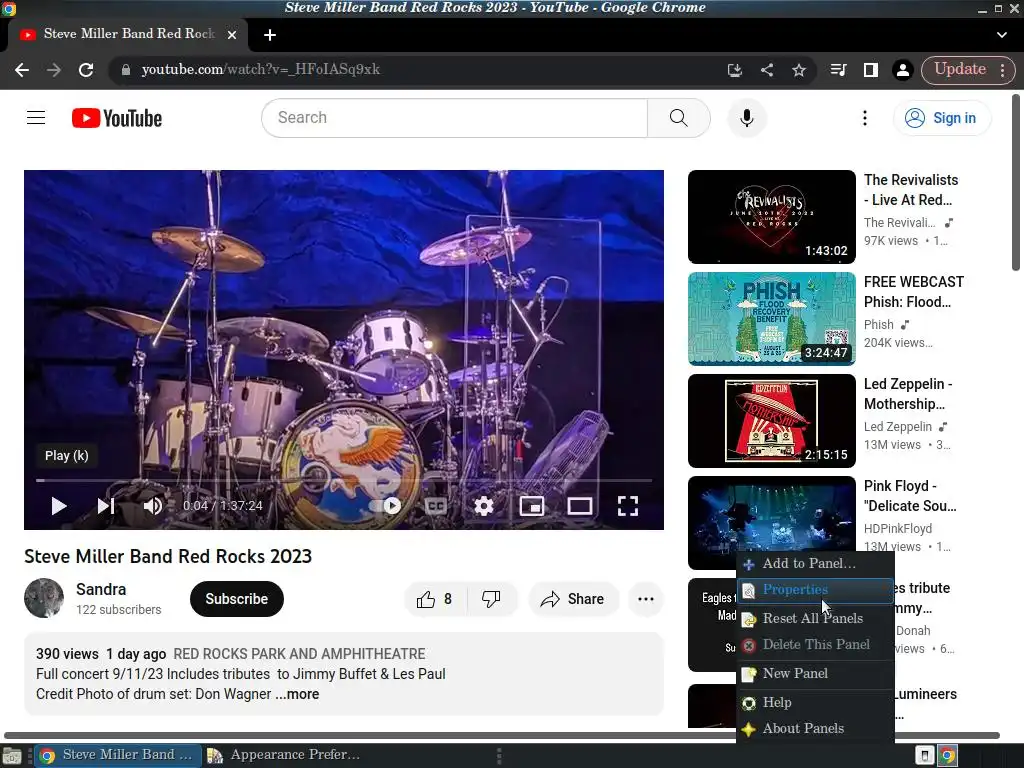The height and width of the screenshot is (768, 1024).
Task: Open a new Chrome tab
Action: (270, 35)
